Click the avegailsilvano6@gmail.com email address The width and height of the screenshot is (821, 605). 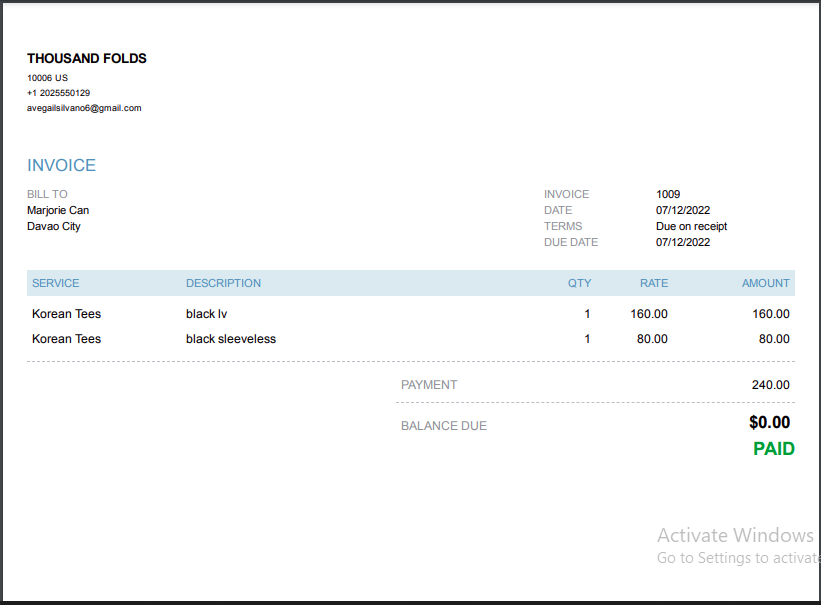coord(84,108)
